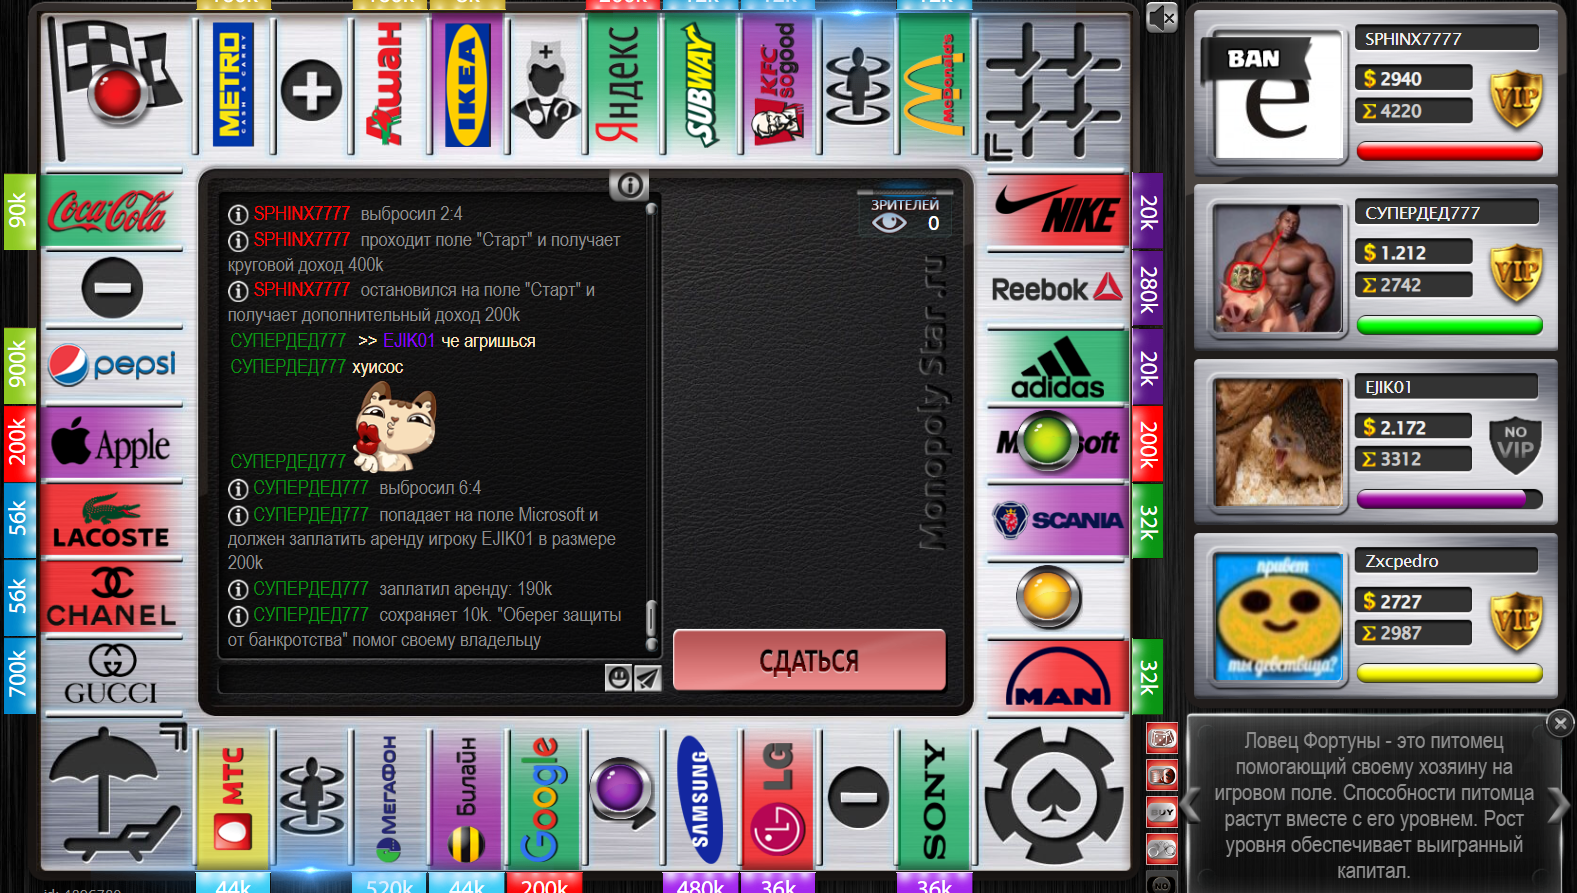Close the Ловец Фортуны tip panel
Screen dimensions: 1577x893
[x=1560, y=723]
